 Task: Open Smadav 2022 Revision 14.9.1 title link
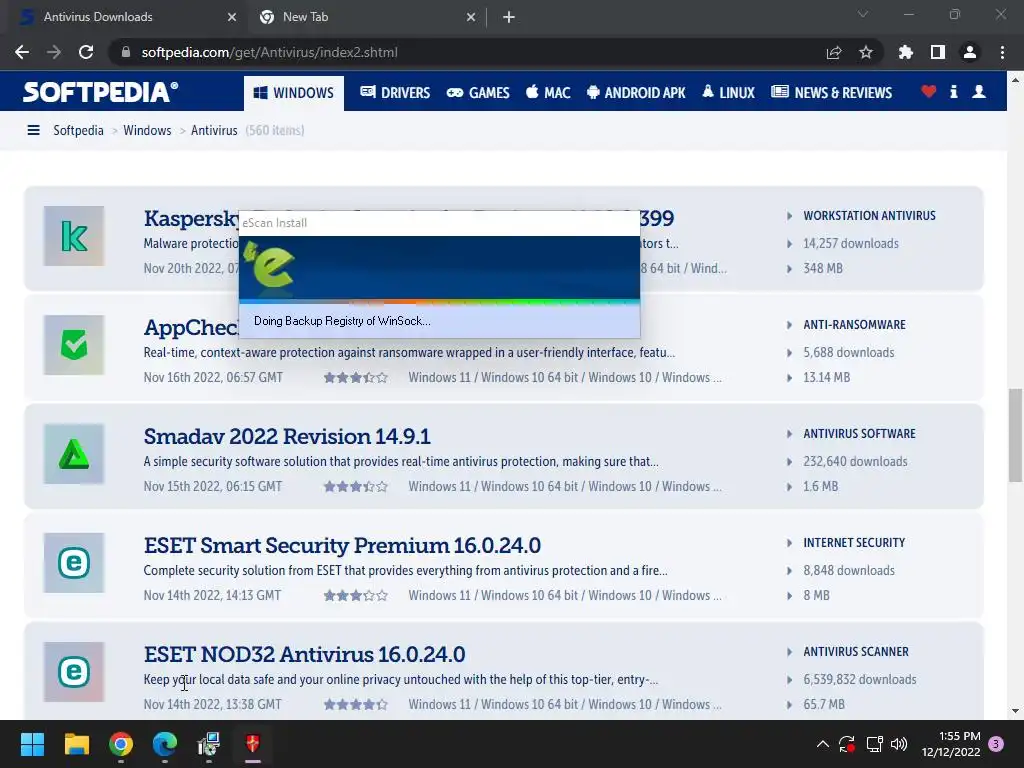287,436
